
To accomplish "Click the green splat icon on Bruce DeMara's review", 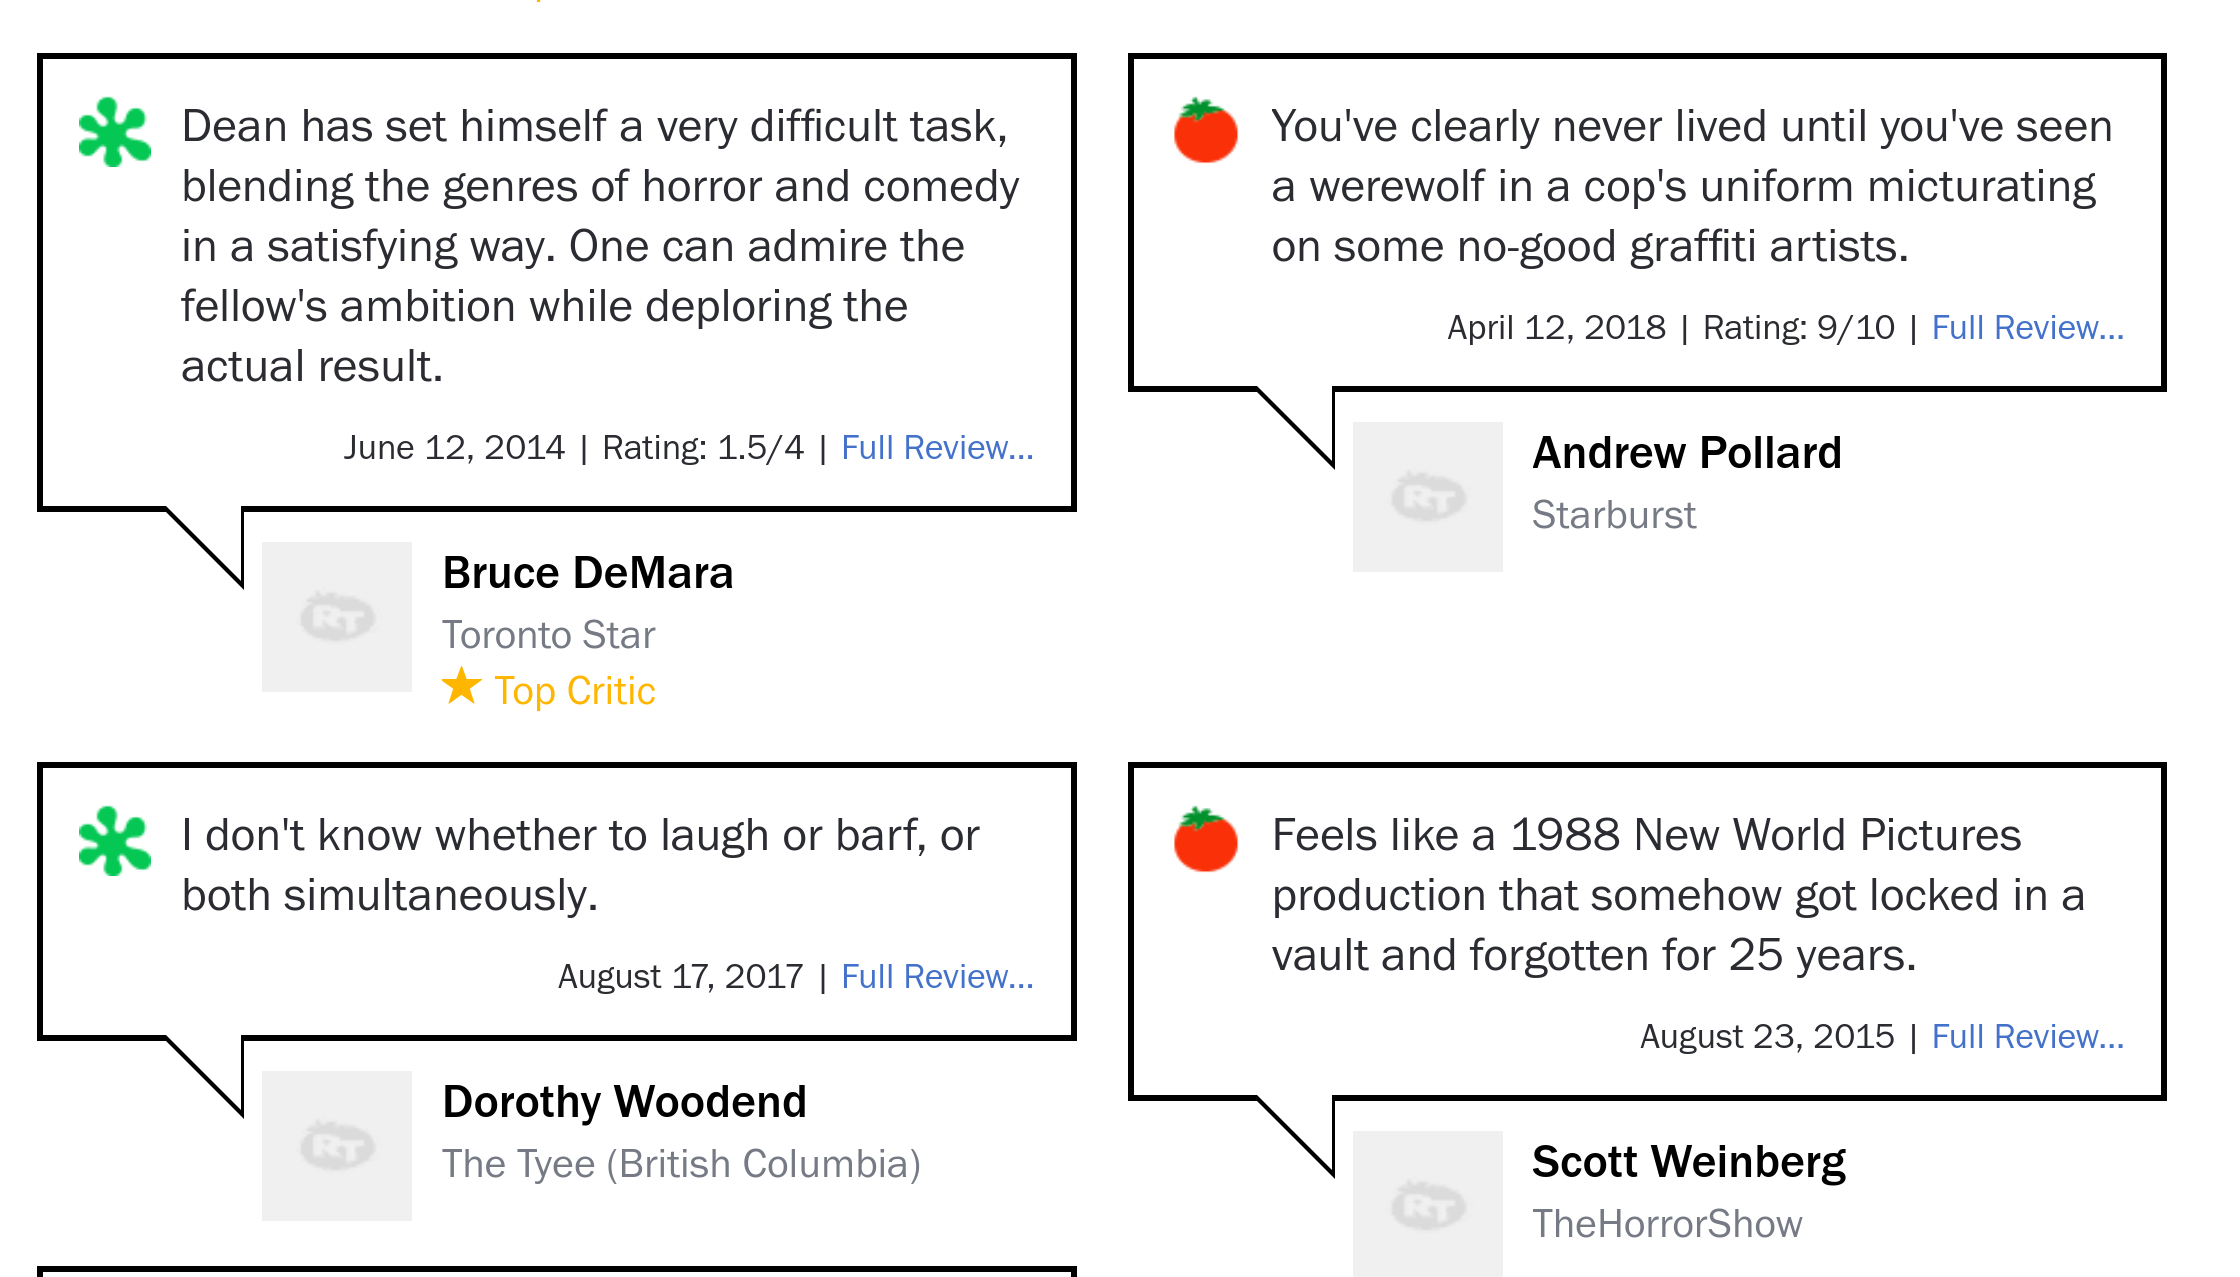I will pos(115,132).
